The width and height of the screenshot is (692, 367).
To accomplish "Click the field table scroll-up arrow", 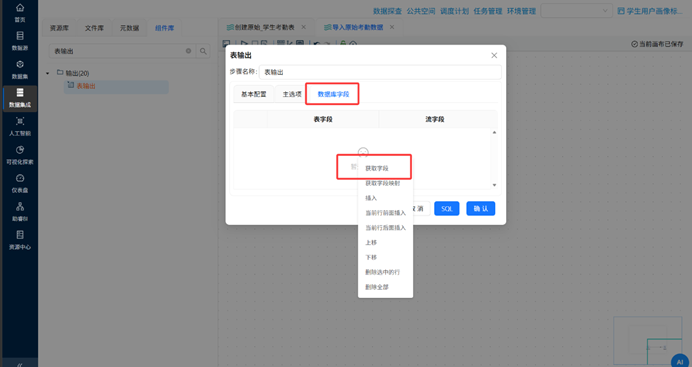I will coord(494,132).
